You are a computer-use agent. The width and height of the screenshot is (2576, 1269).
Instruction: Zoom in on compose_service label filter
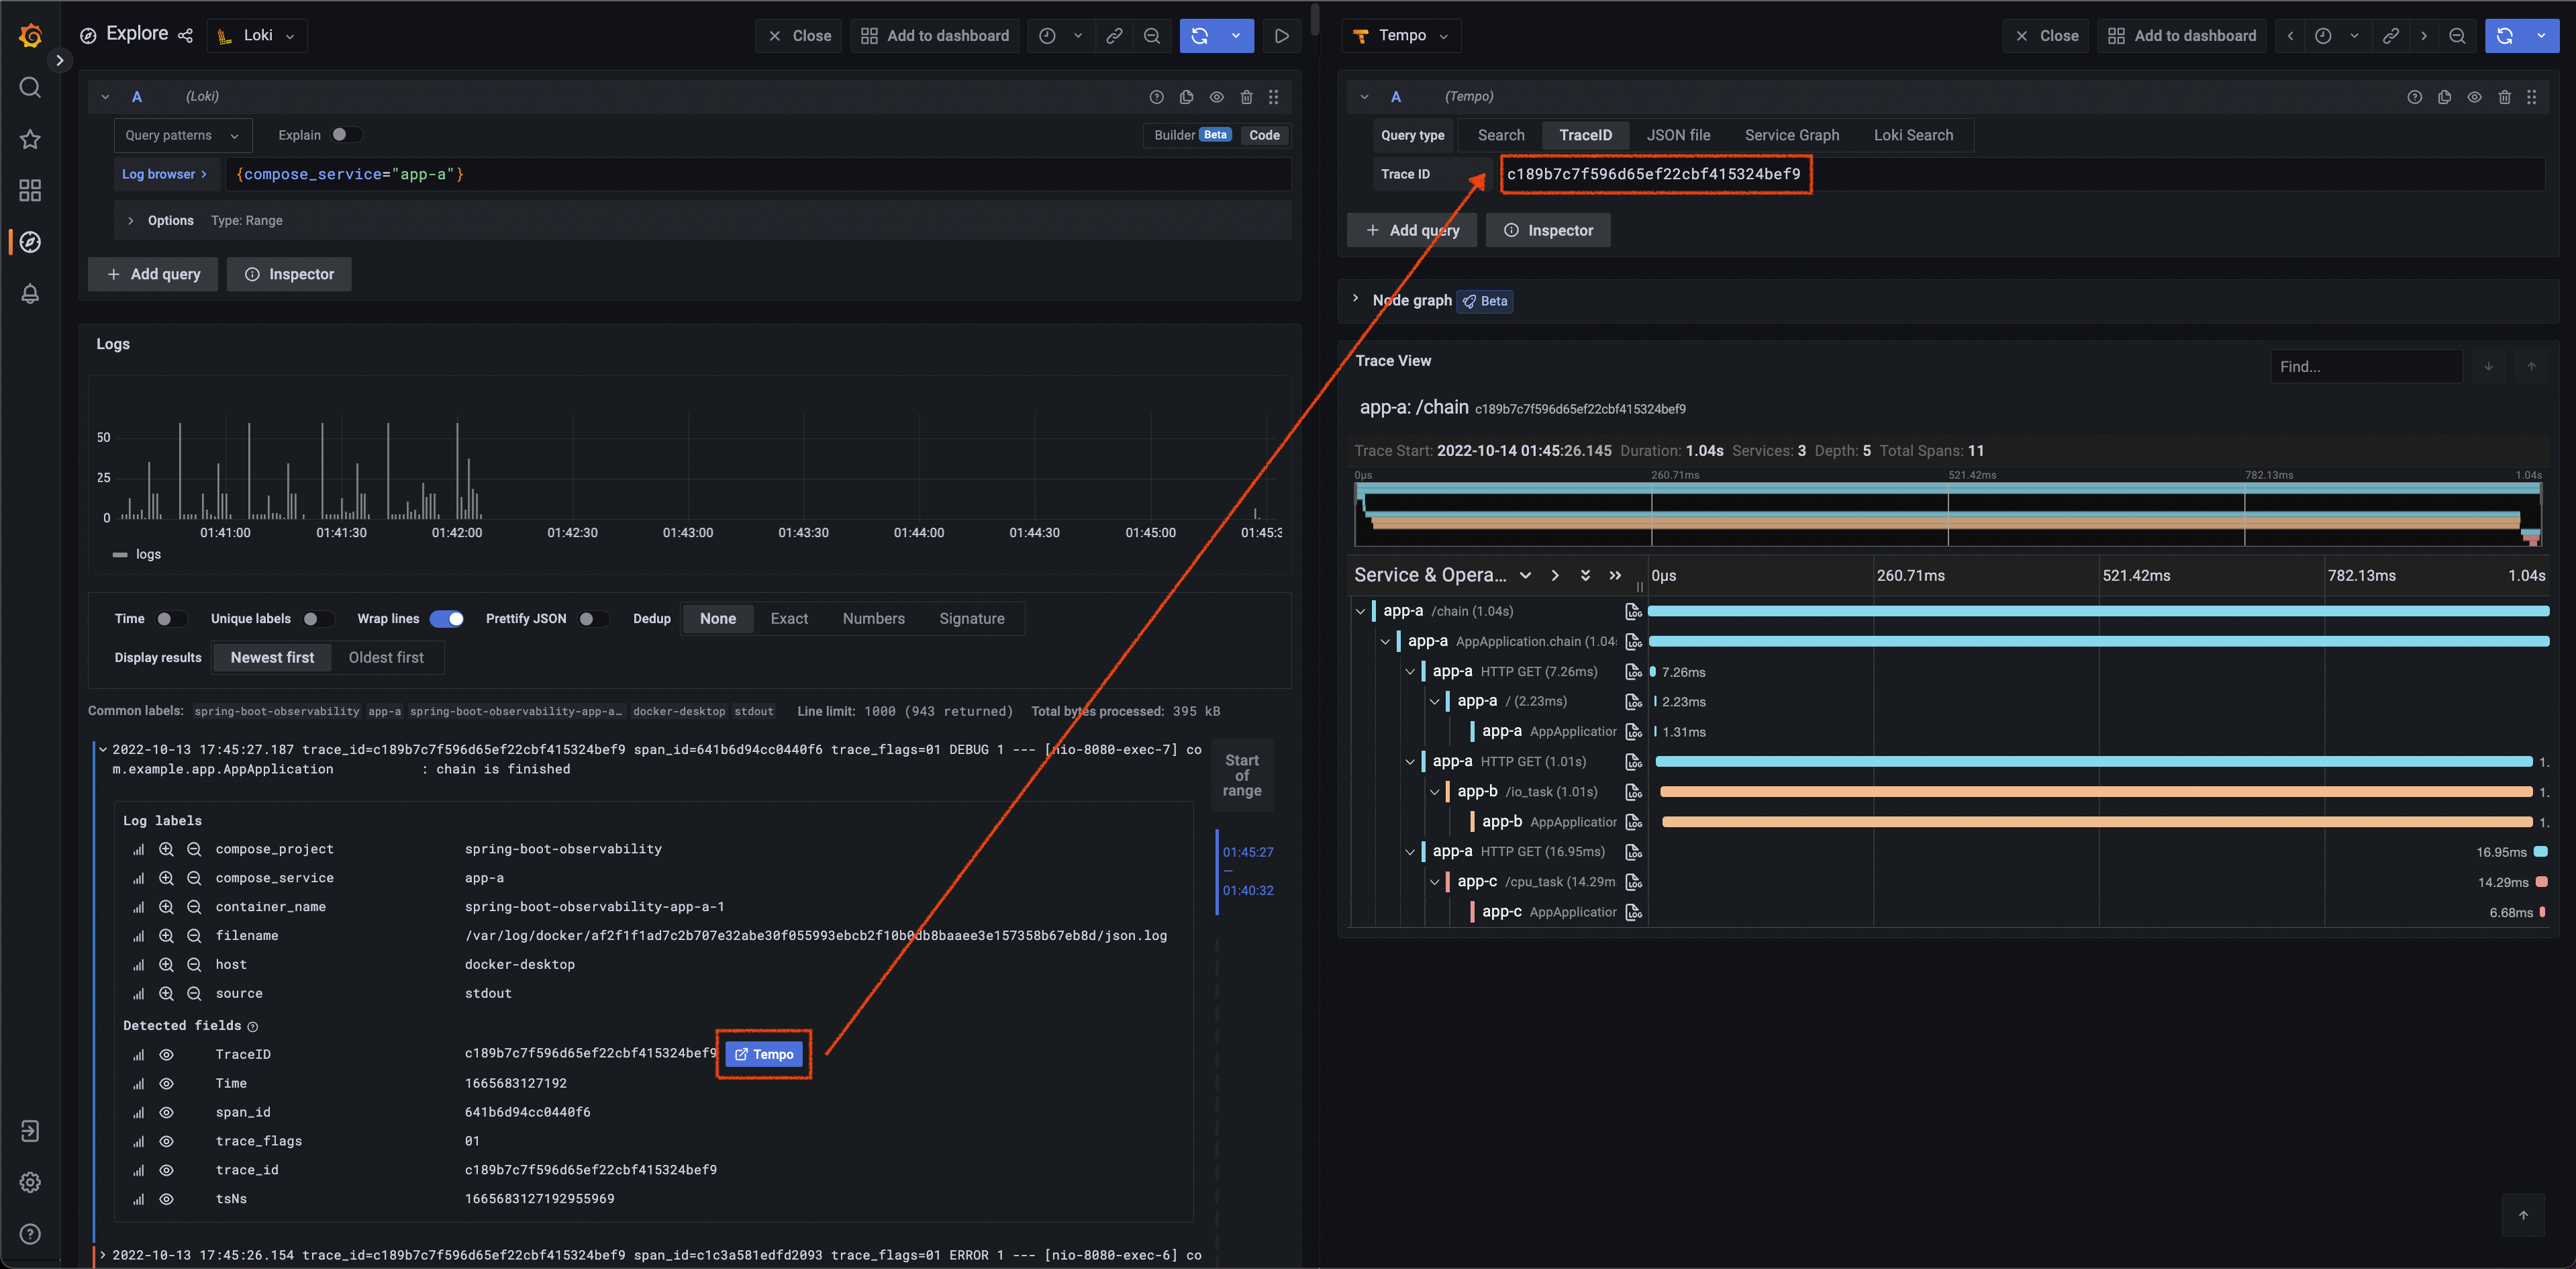(166, 878)
